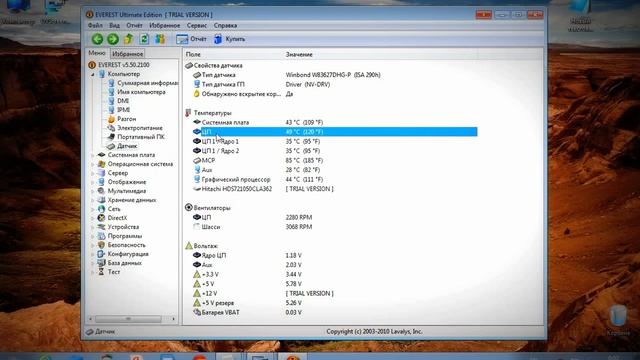This screenshot has height=360, width=640.
Task: Click the Купить buy toolbar button
Action: coord(229,39)
